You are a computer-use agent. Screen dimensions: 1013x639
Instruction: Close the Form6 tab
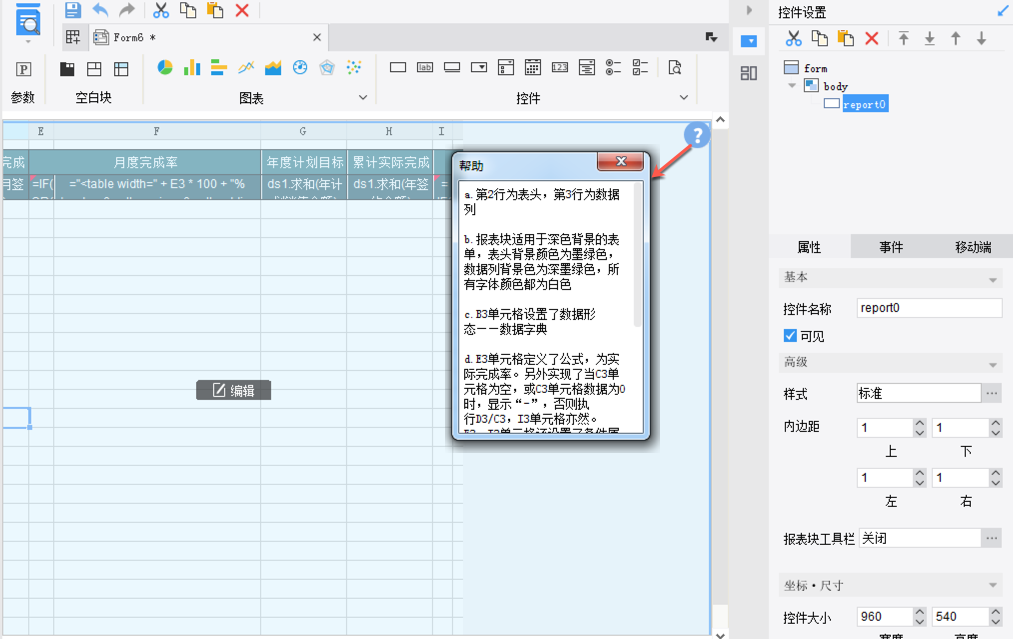pos(317,37)
